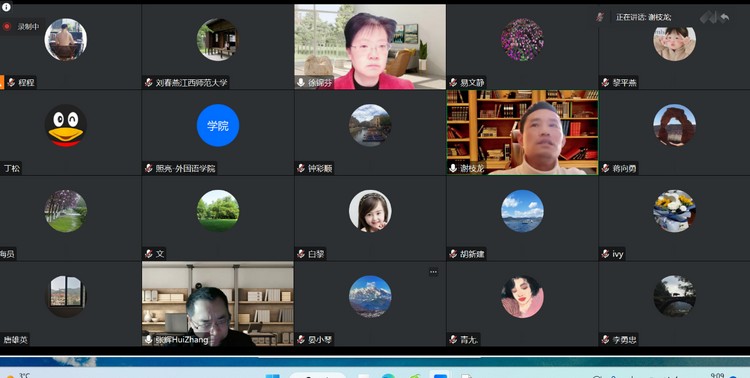Viewport: 750px width, 378px height.
Task: Open the three-dot menu on 晏小琴's tile
Action: point(433,272)
